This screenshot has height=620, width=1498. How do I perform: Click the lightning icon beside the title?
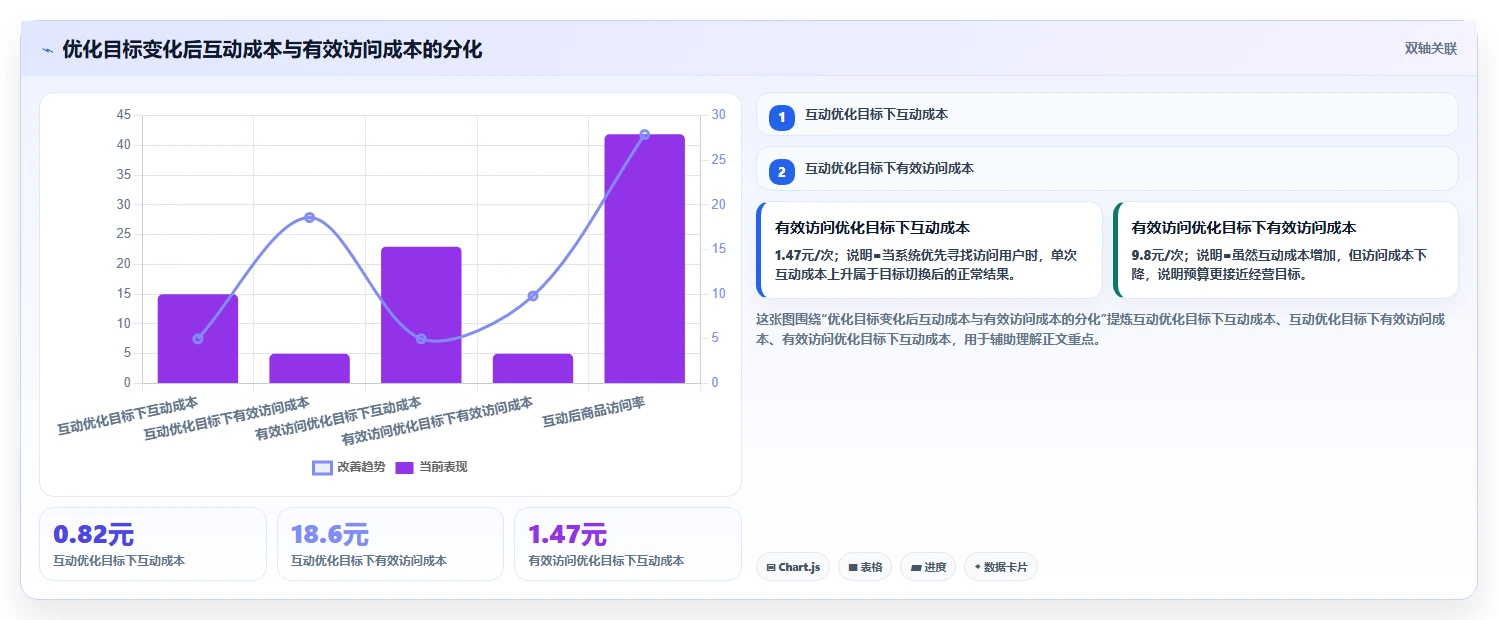coord(47,49)
